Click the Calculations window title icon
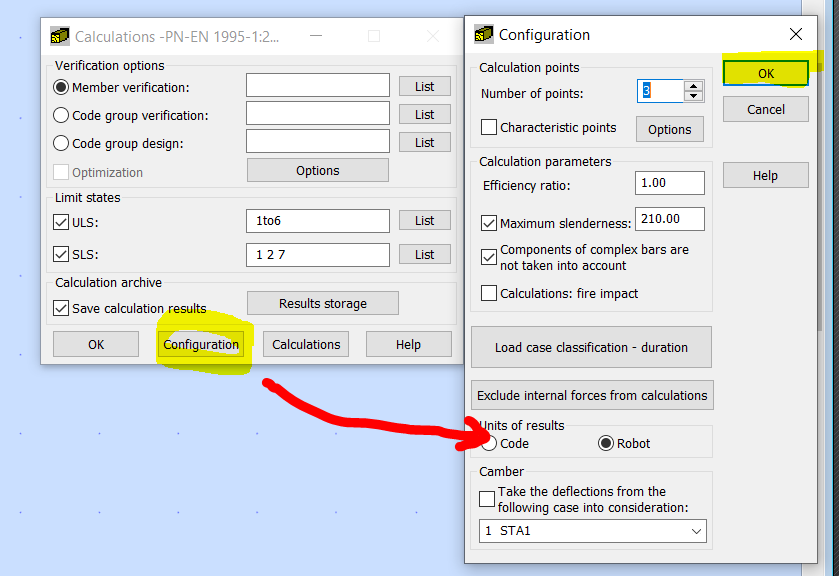Viewport: 839px width, 576px height. point(60,36)
